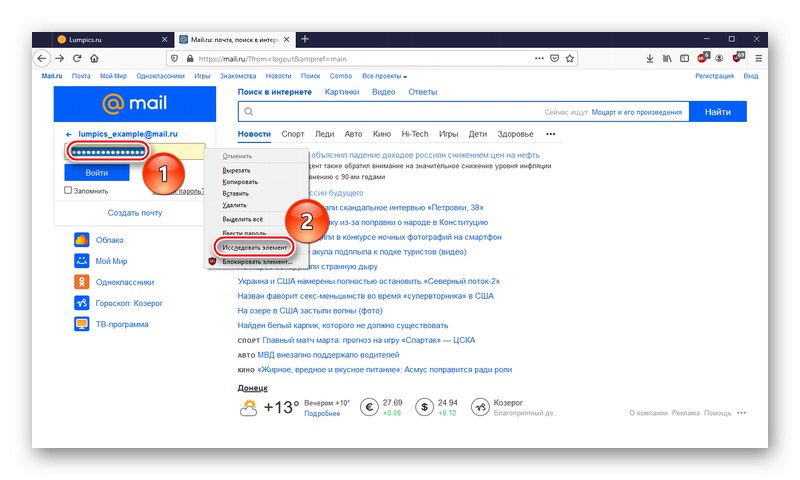Screen dimensions: 800x480
Task: Bookmark this page with the star icon
Action: tap(570, 58)
